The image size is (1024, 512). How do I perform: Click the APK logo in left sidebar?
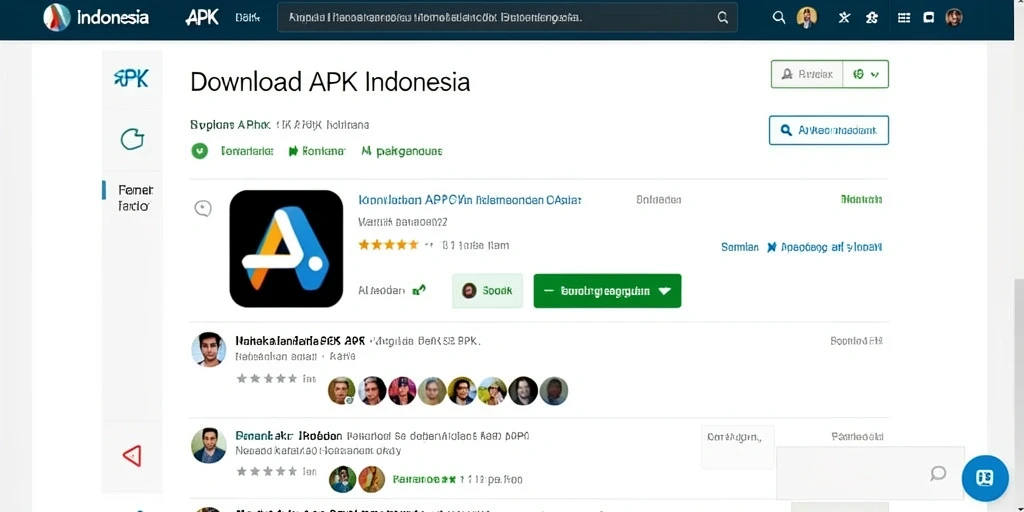point(131,78)
